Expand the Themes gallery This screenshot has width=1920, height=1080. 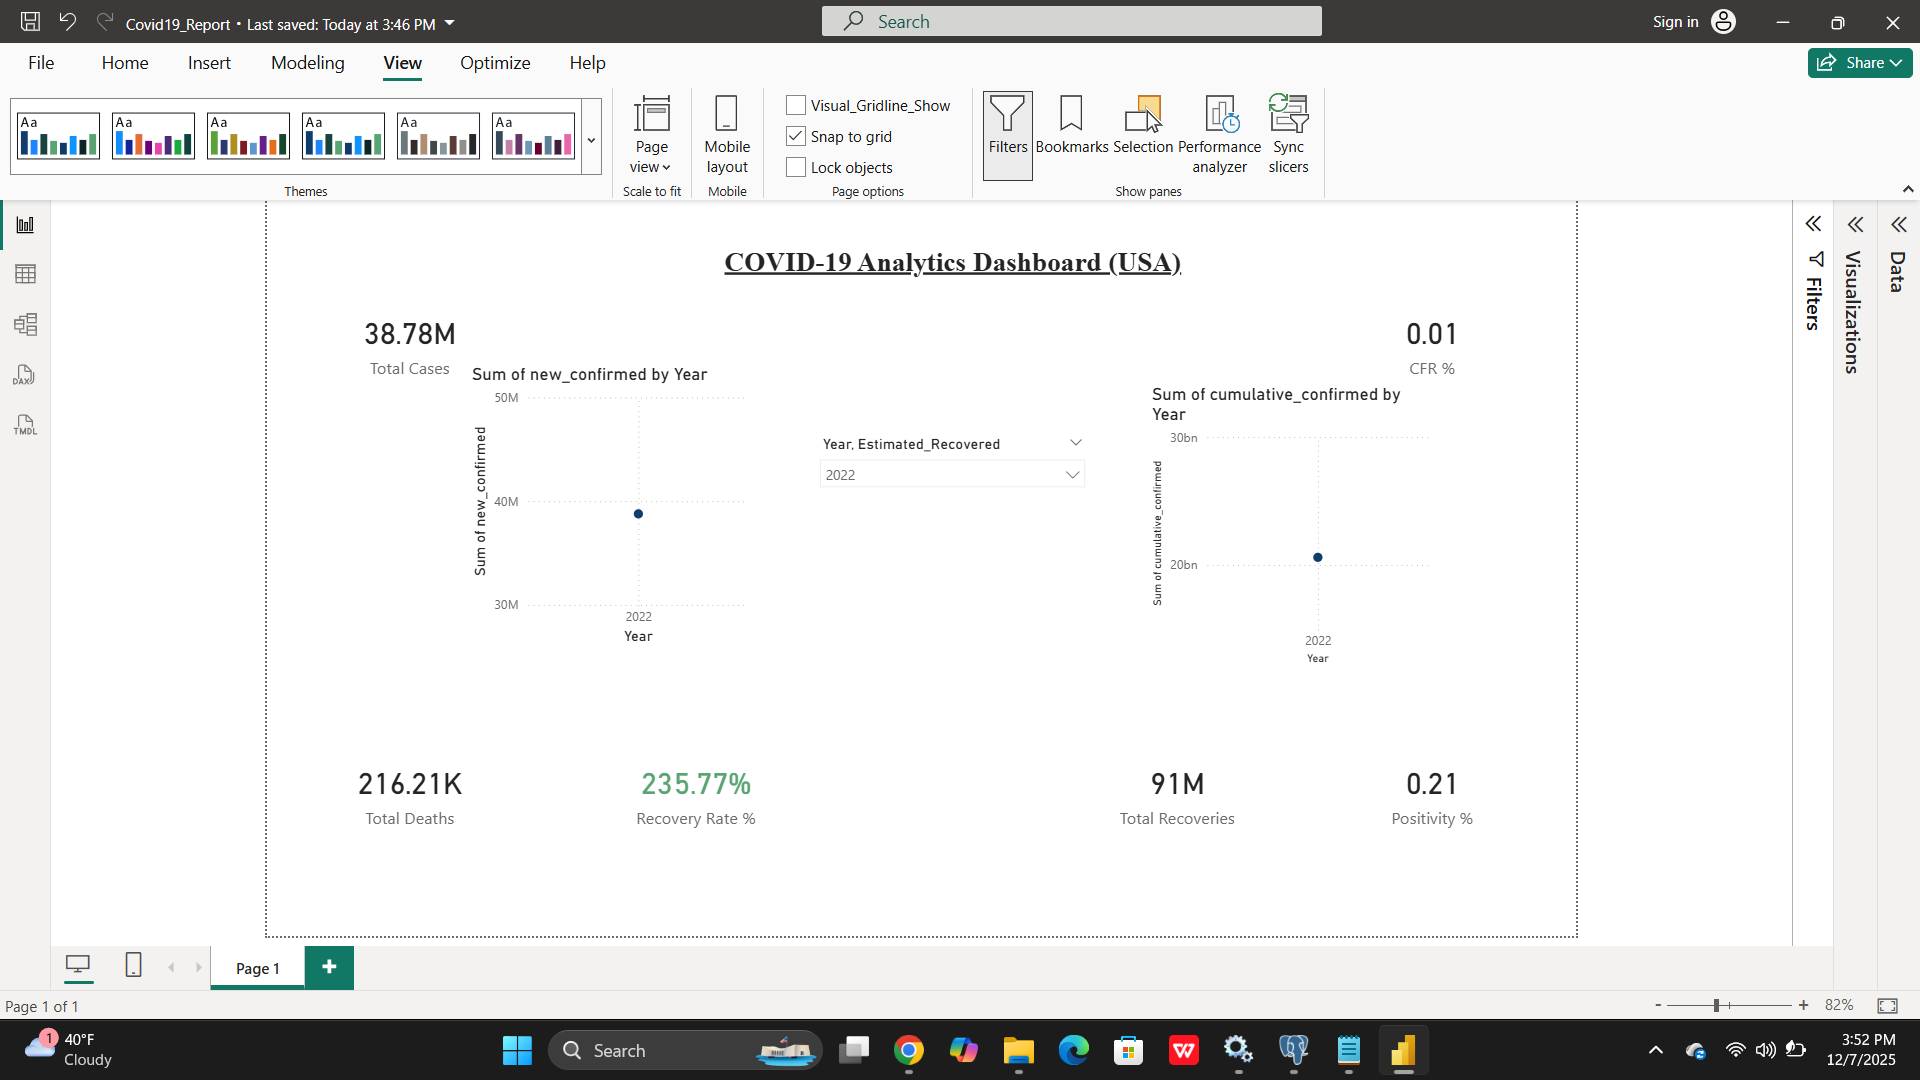[x=591, y=141]
